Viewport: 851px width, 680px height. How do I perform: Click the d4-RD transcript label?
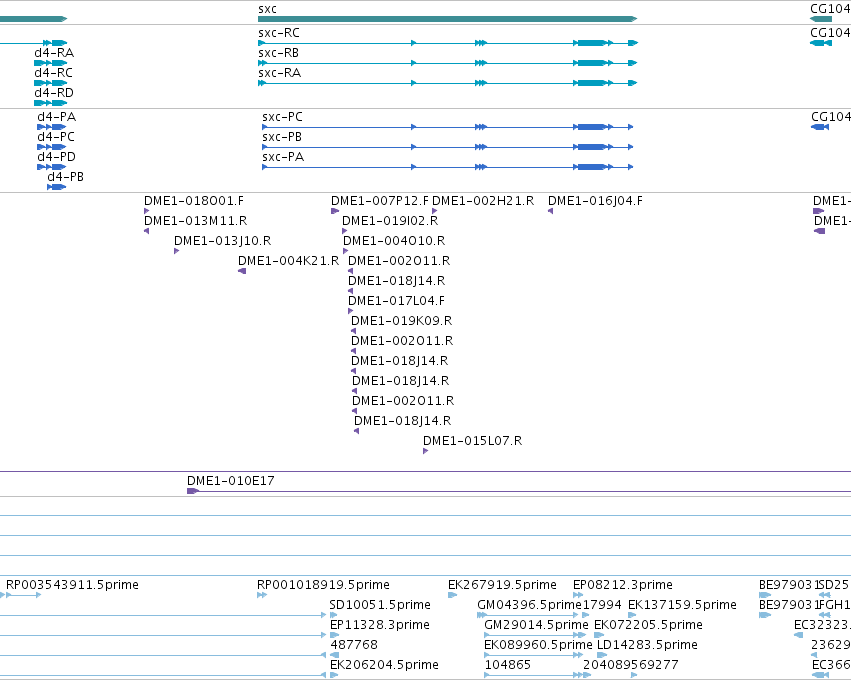[x=54, y=93]
